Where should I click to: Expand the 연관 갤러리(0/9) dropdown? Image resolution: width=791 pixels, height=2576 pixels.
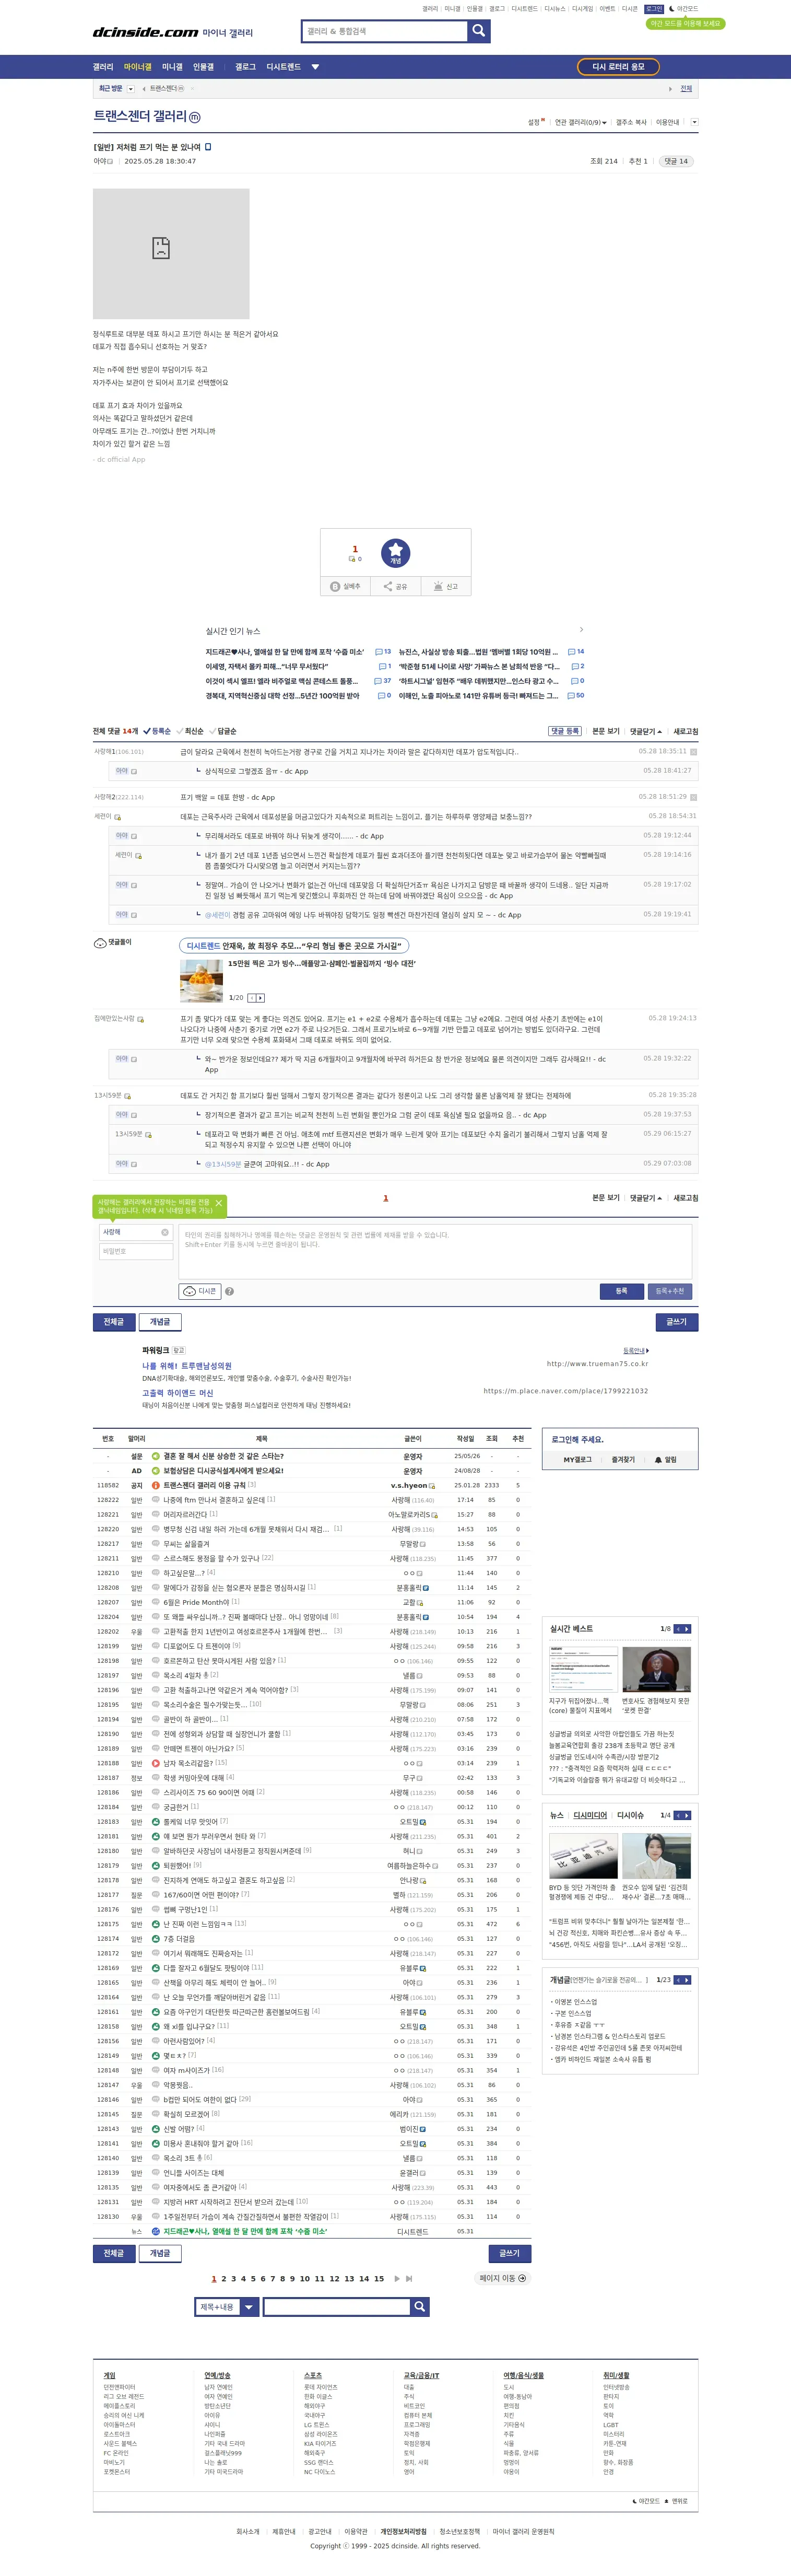tap(581, 123)
